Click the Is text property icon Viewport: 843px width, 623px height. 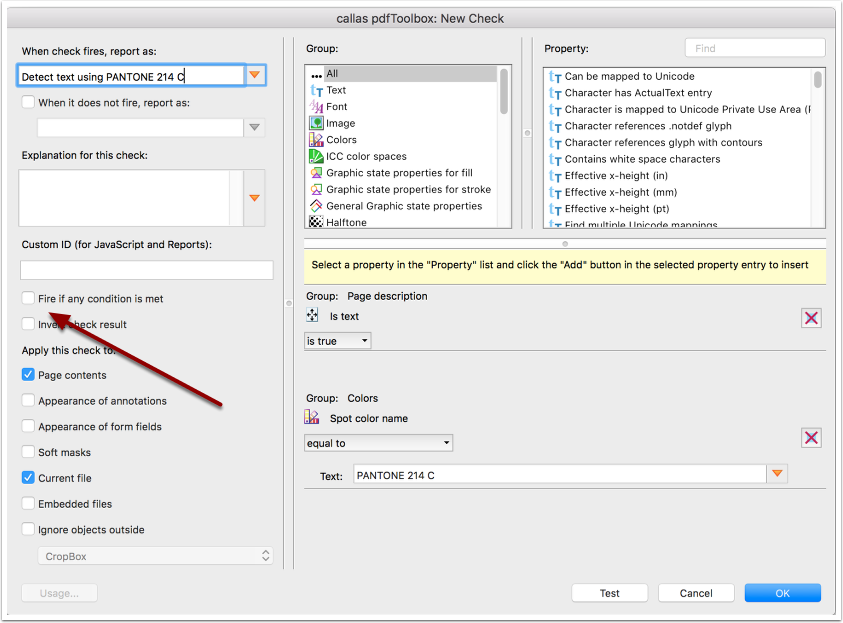click(x=312, y=316)
